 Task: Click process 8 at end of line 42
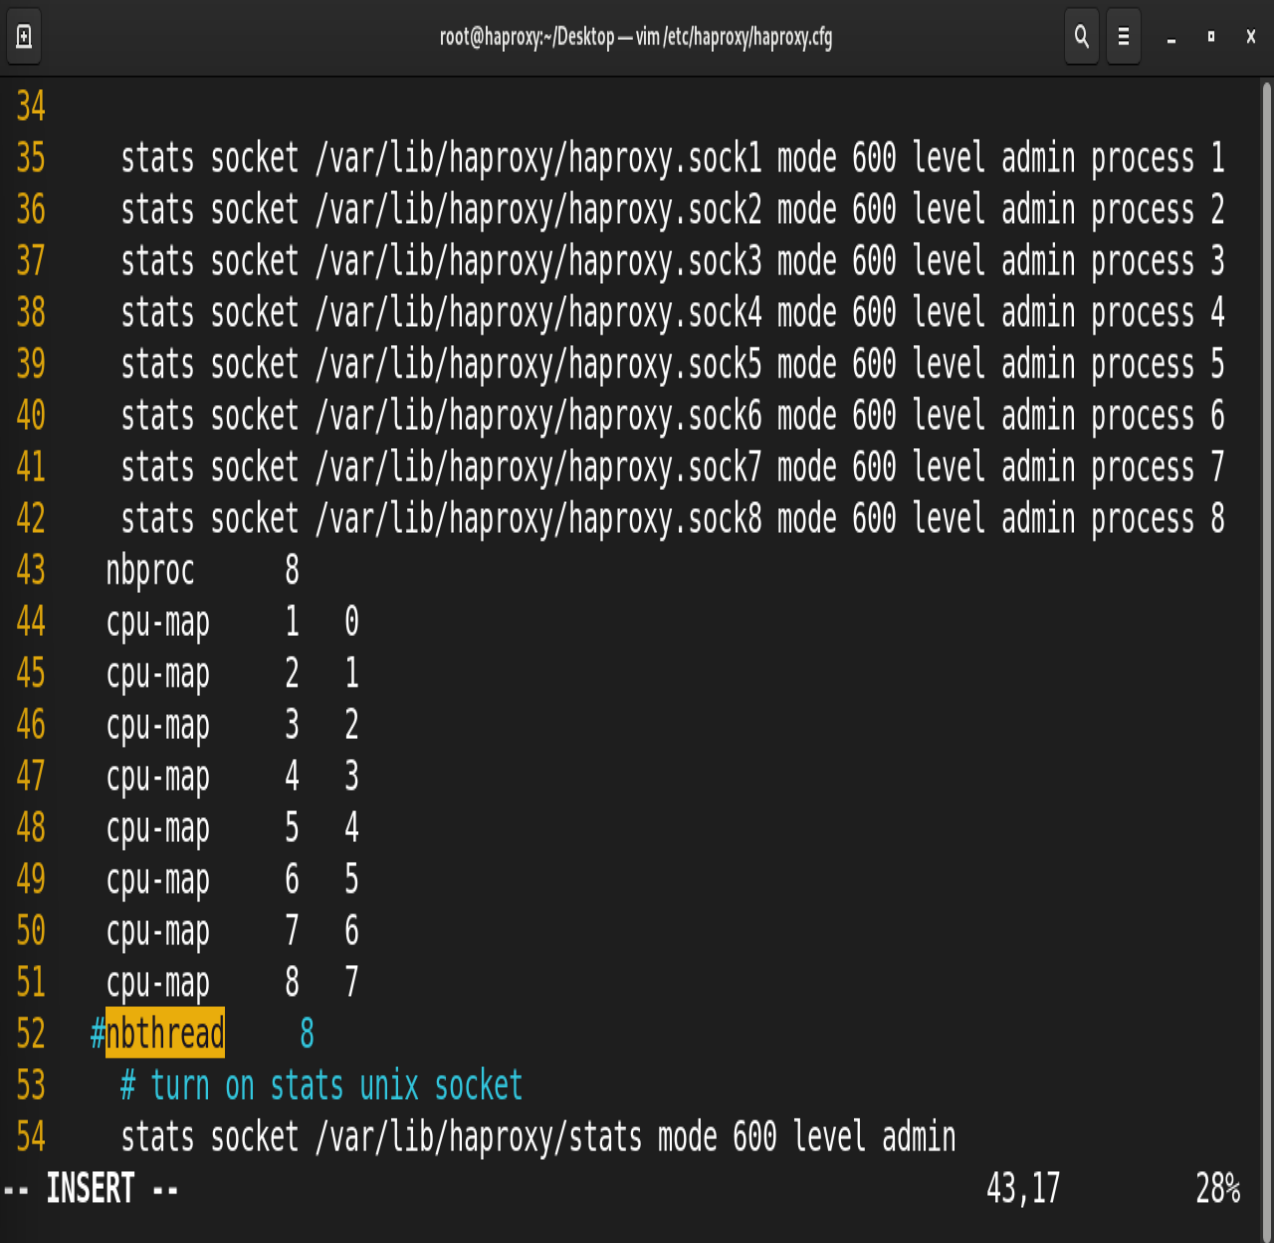[1158, 520]
